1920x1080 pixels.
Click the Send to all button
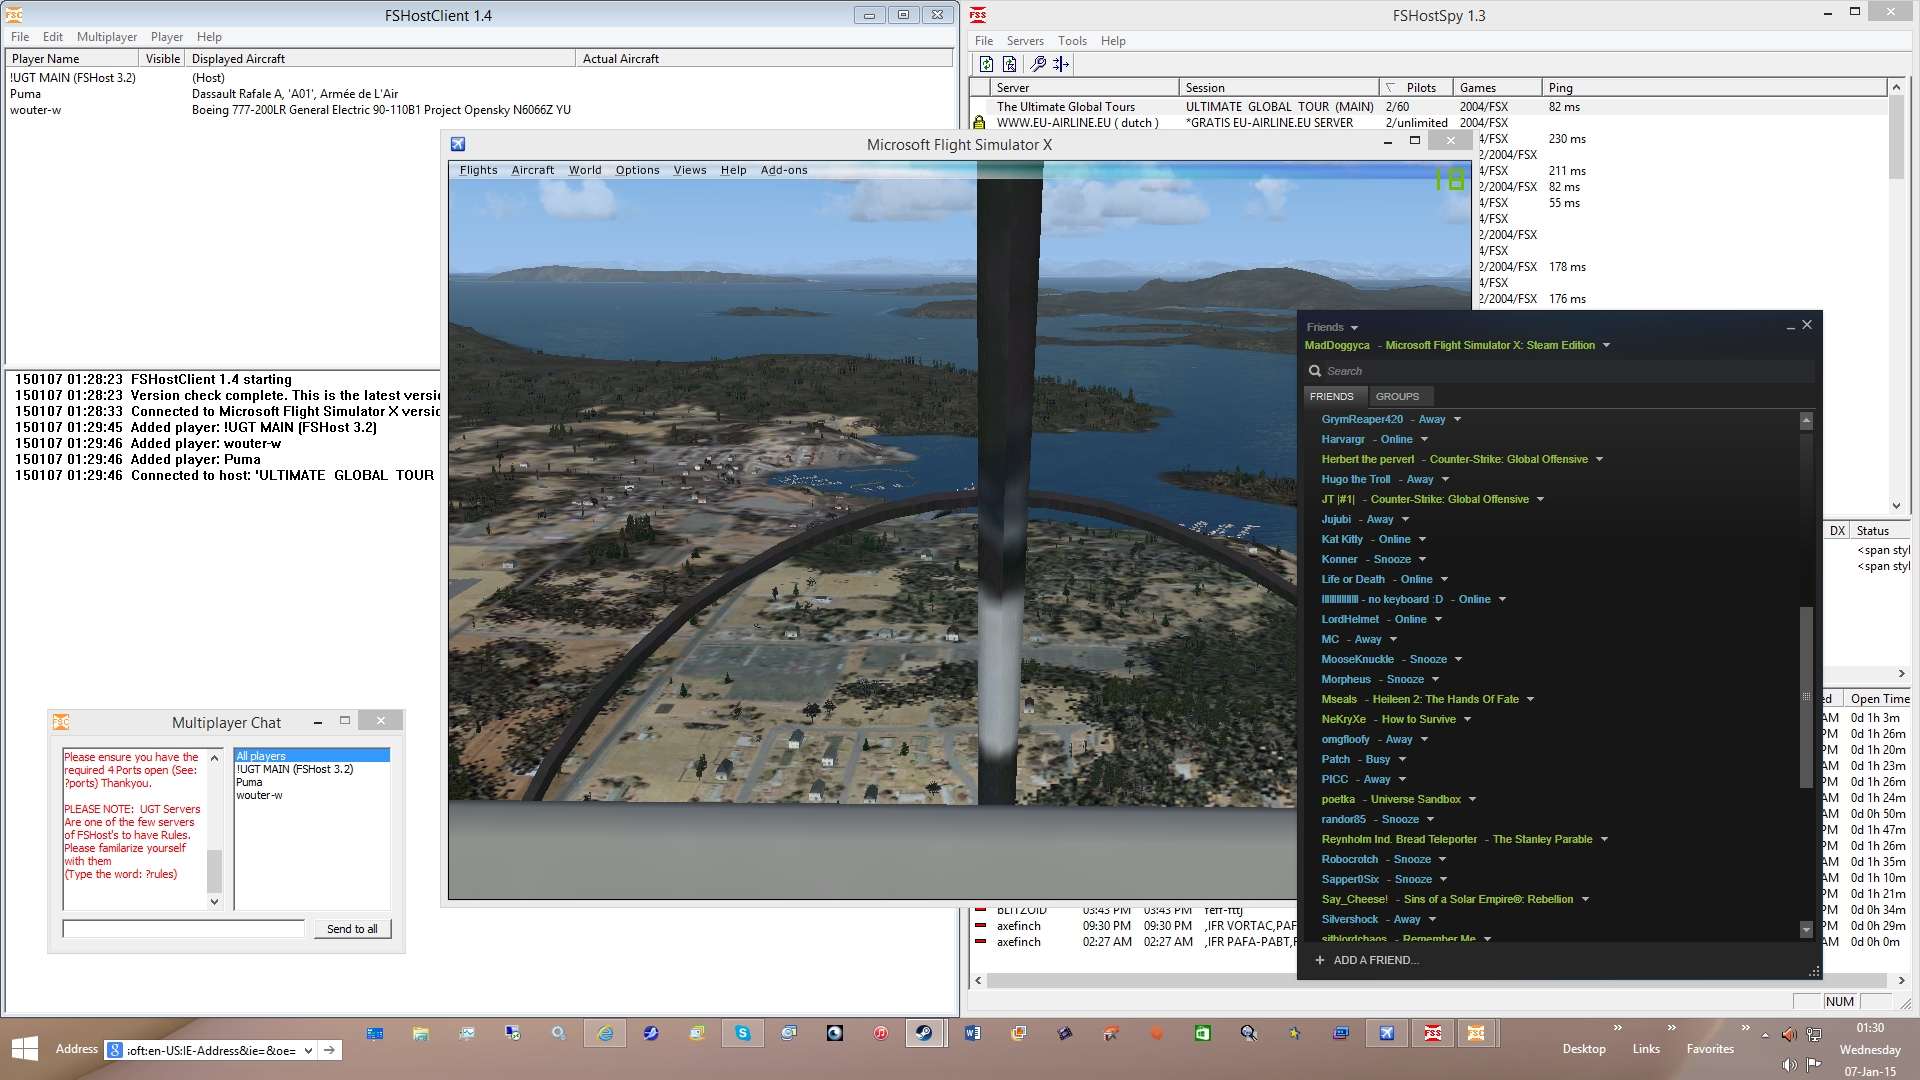[x=352, y=929]
